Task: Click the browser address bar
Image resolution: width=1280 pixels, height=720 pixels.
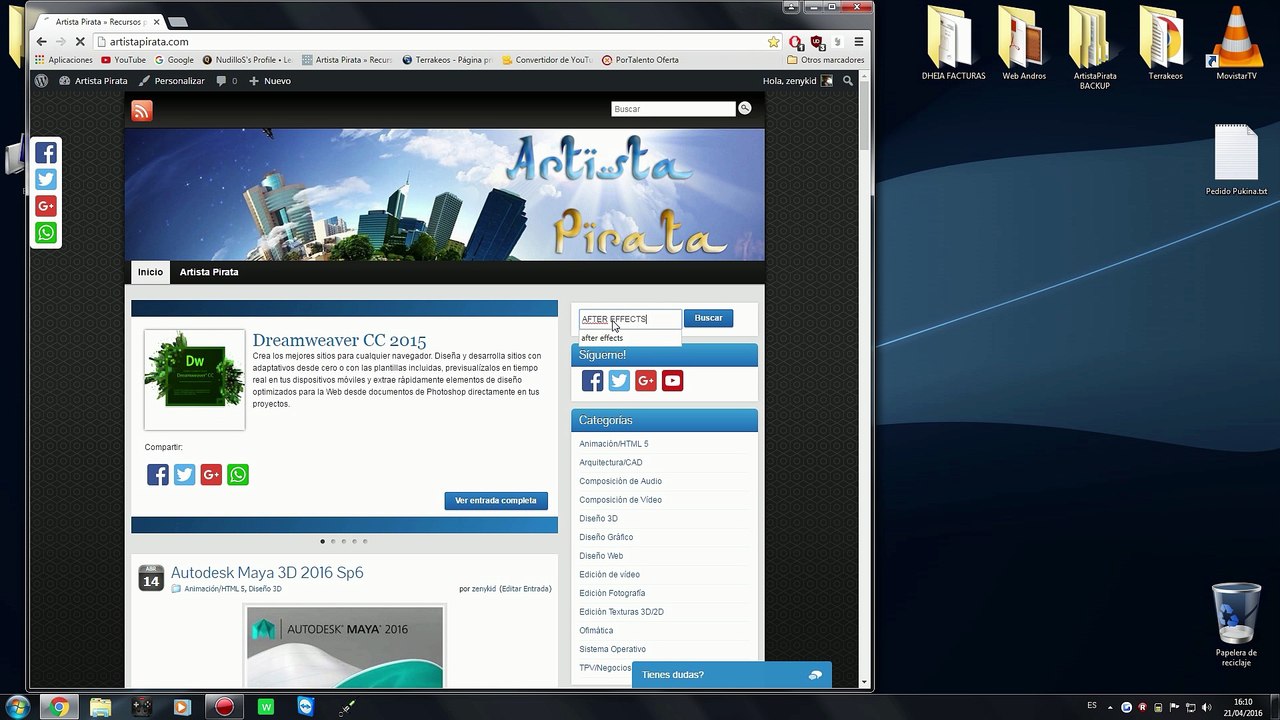Action: coord(430,42)
